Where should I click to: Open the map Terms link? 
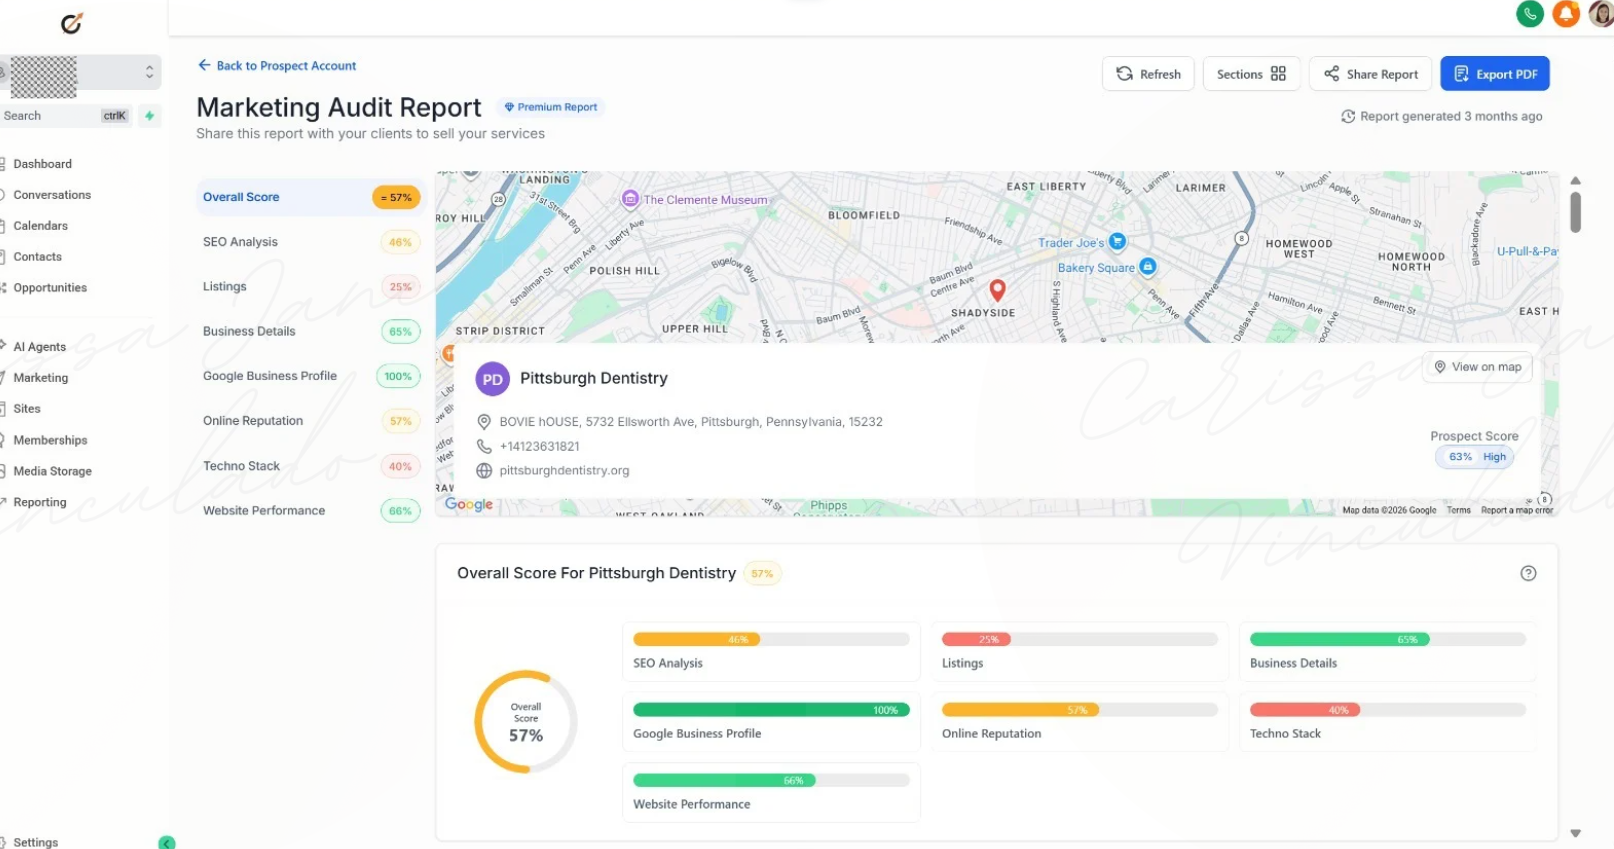(1459, 510)
